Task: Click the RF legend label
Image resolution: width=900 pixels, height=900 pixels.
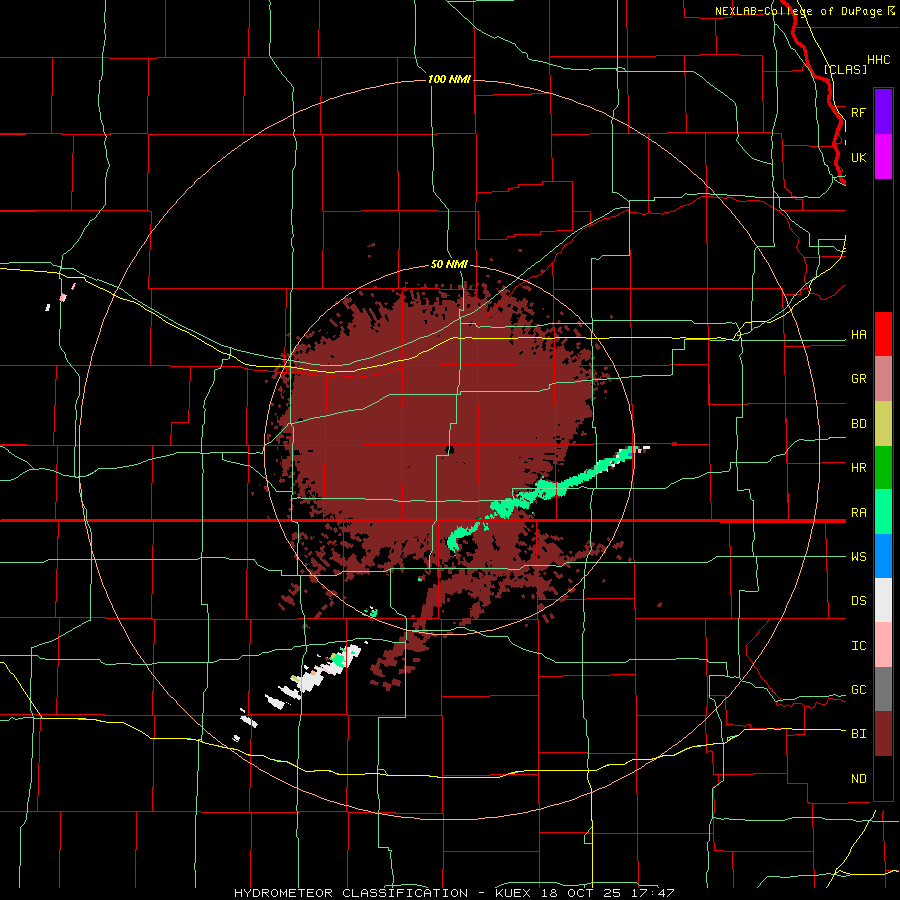Action: (858, 112)
